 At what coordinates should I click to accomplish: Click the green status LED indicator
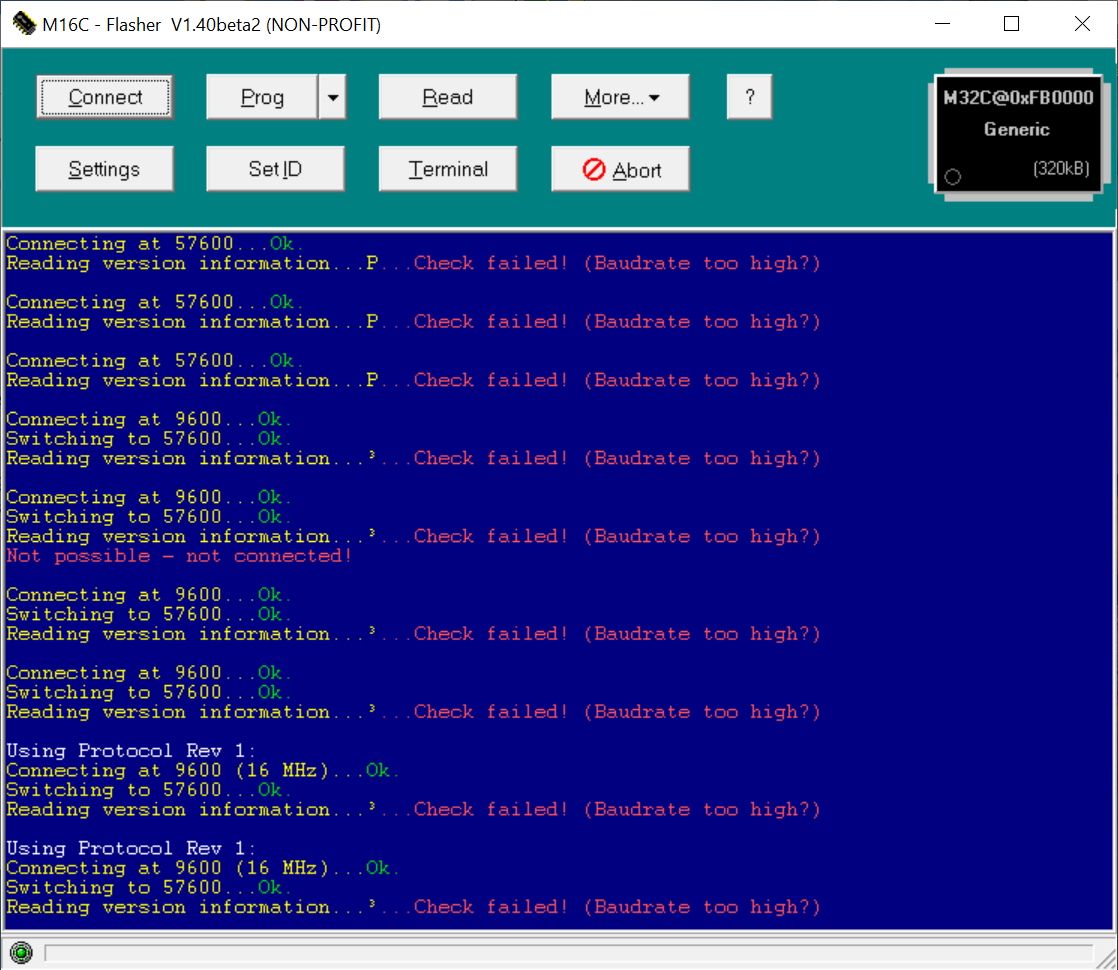click(22, 952)
